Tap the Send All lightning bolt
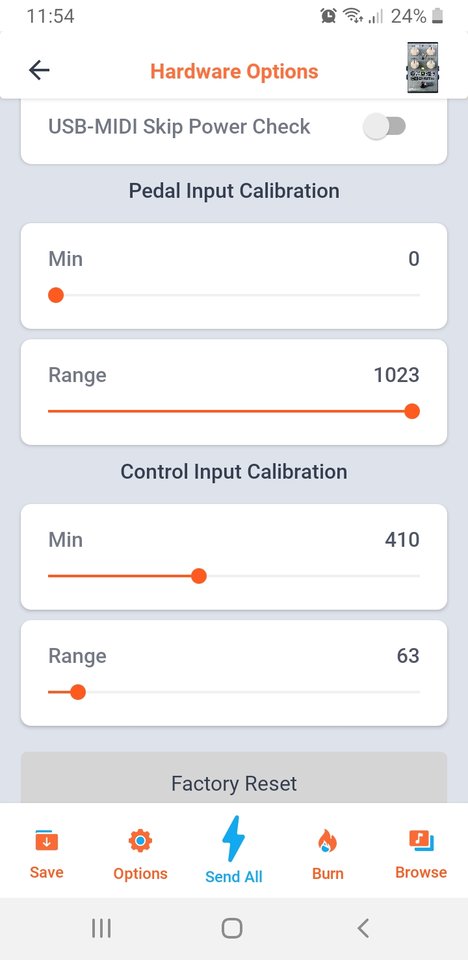 (233, 839)
